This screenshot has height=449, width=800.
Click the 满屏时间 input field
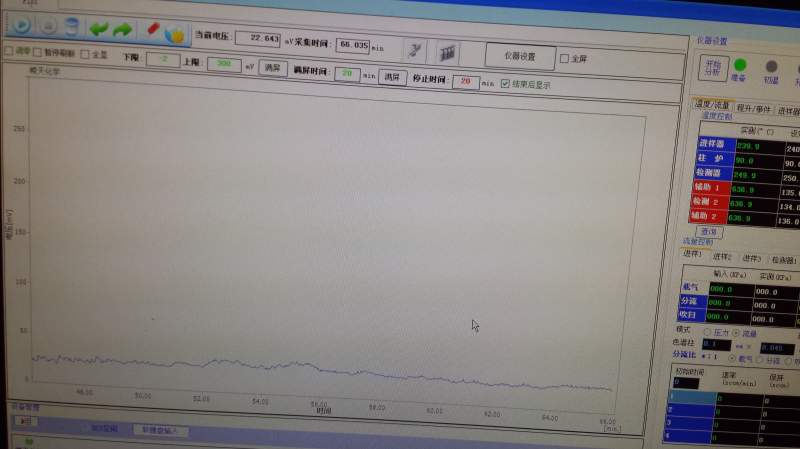pyautogui.click(x=347, y=73)
